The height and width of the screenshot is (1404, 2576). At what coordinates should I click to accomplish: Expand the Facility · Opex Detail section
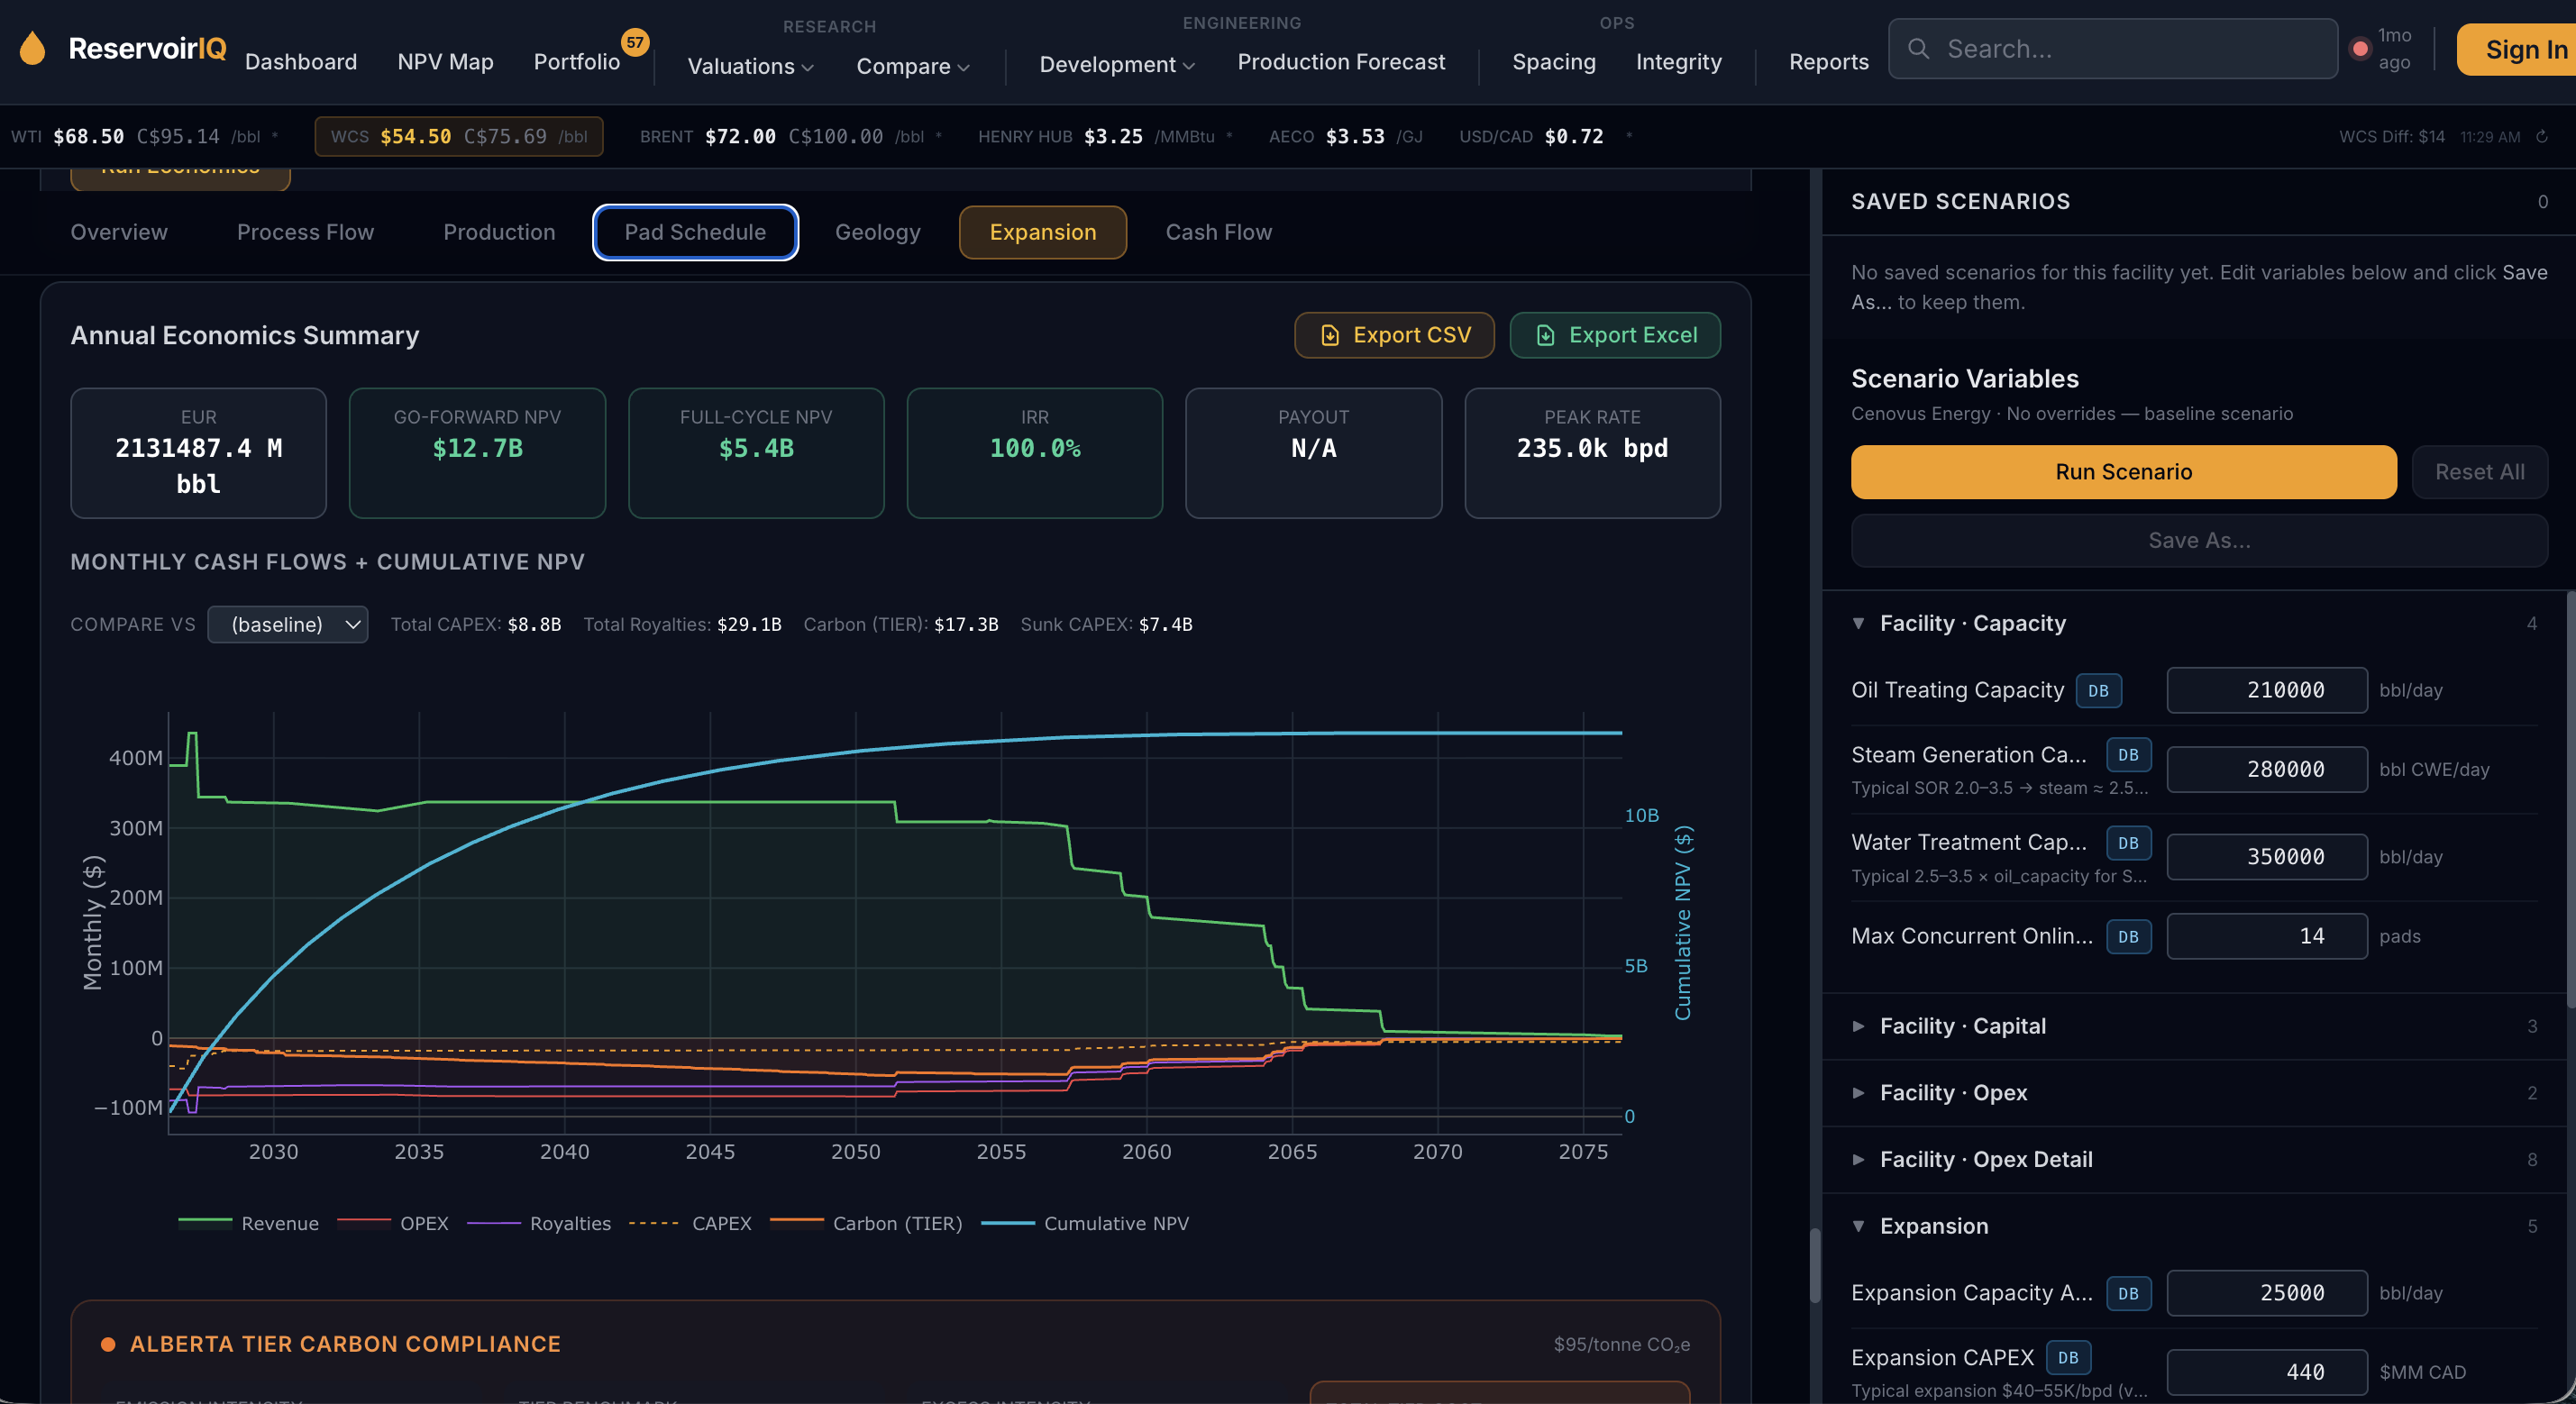(x=2194, y=1159)
